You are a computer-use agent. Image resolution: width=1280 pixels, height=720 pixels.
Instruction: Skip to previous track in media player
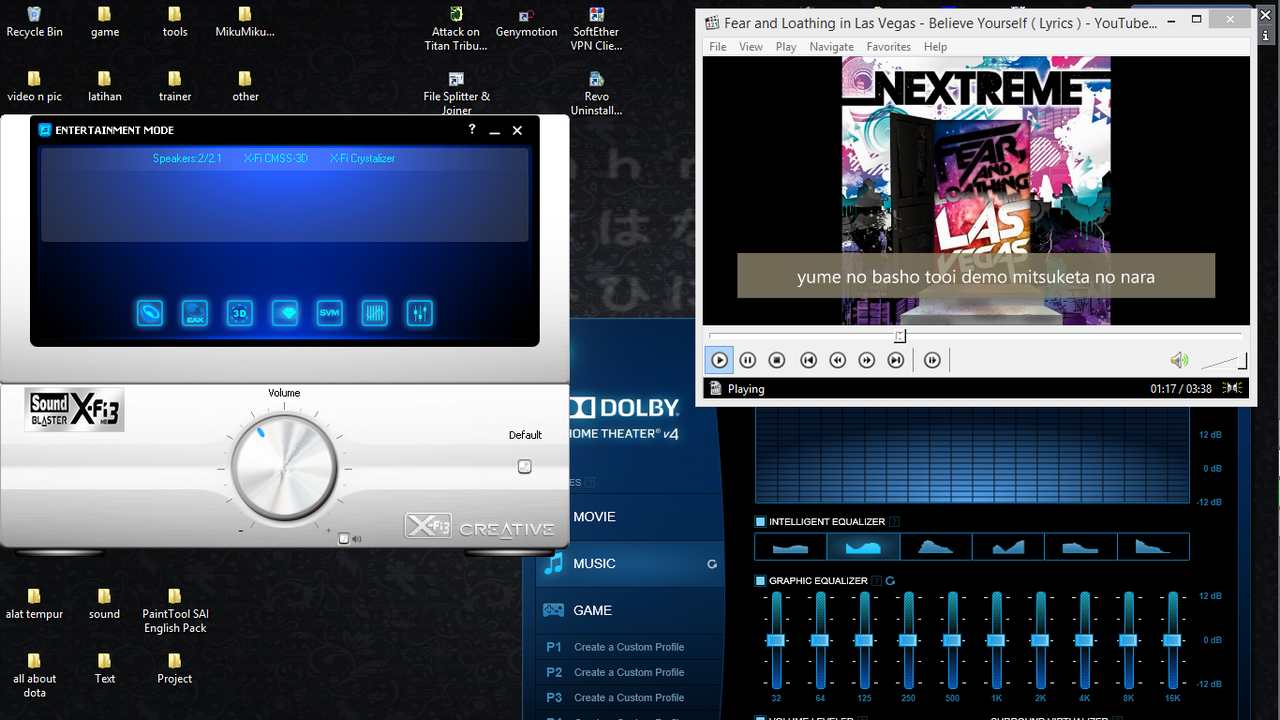809,360
